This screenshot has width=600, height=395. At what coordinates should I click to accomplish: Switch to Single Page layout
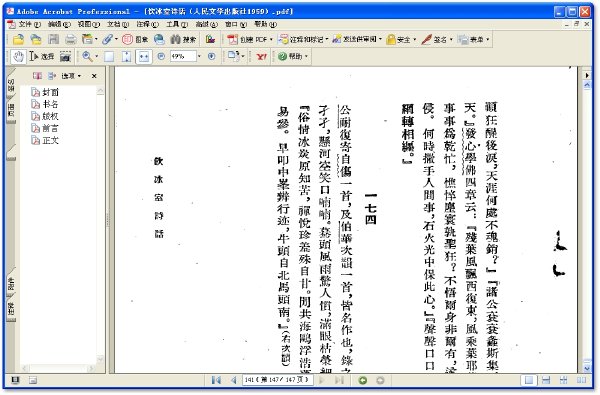pos(529,380)
